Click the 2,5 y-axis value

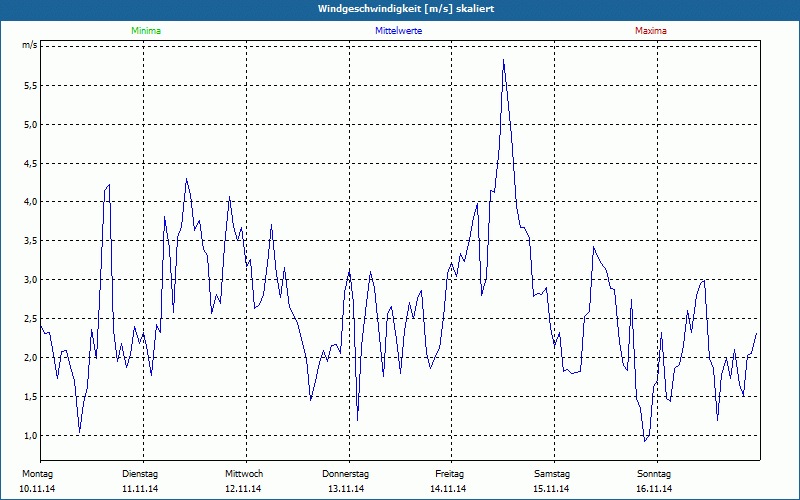point(31,319)
